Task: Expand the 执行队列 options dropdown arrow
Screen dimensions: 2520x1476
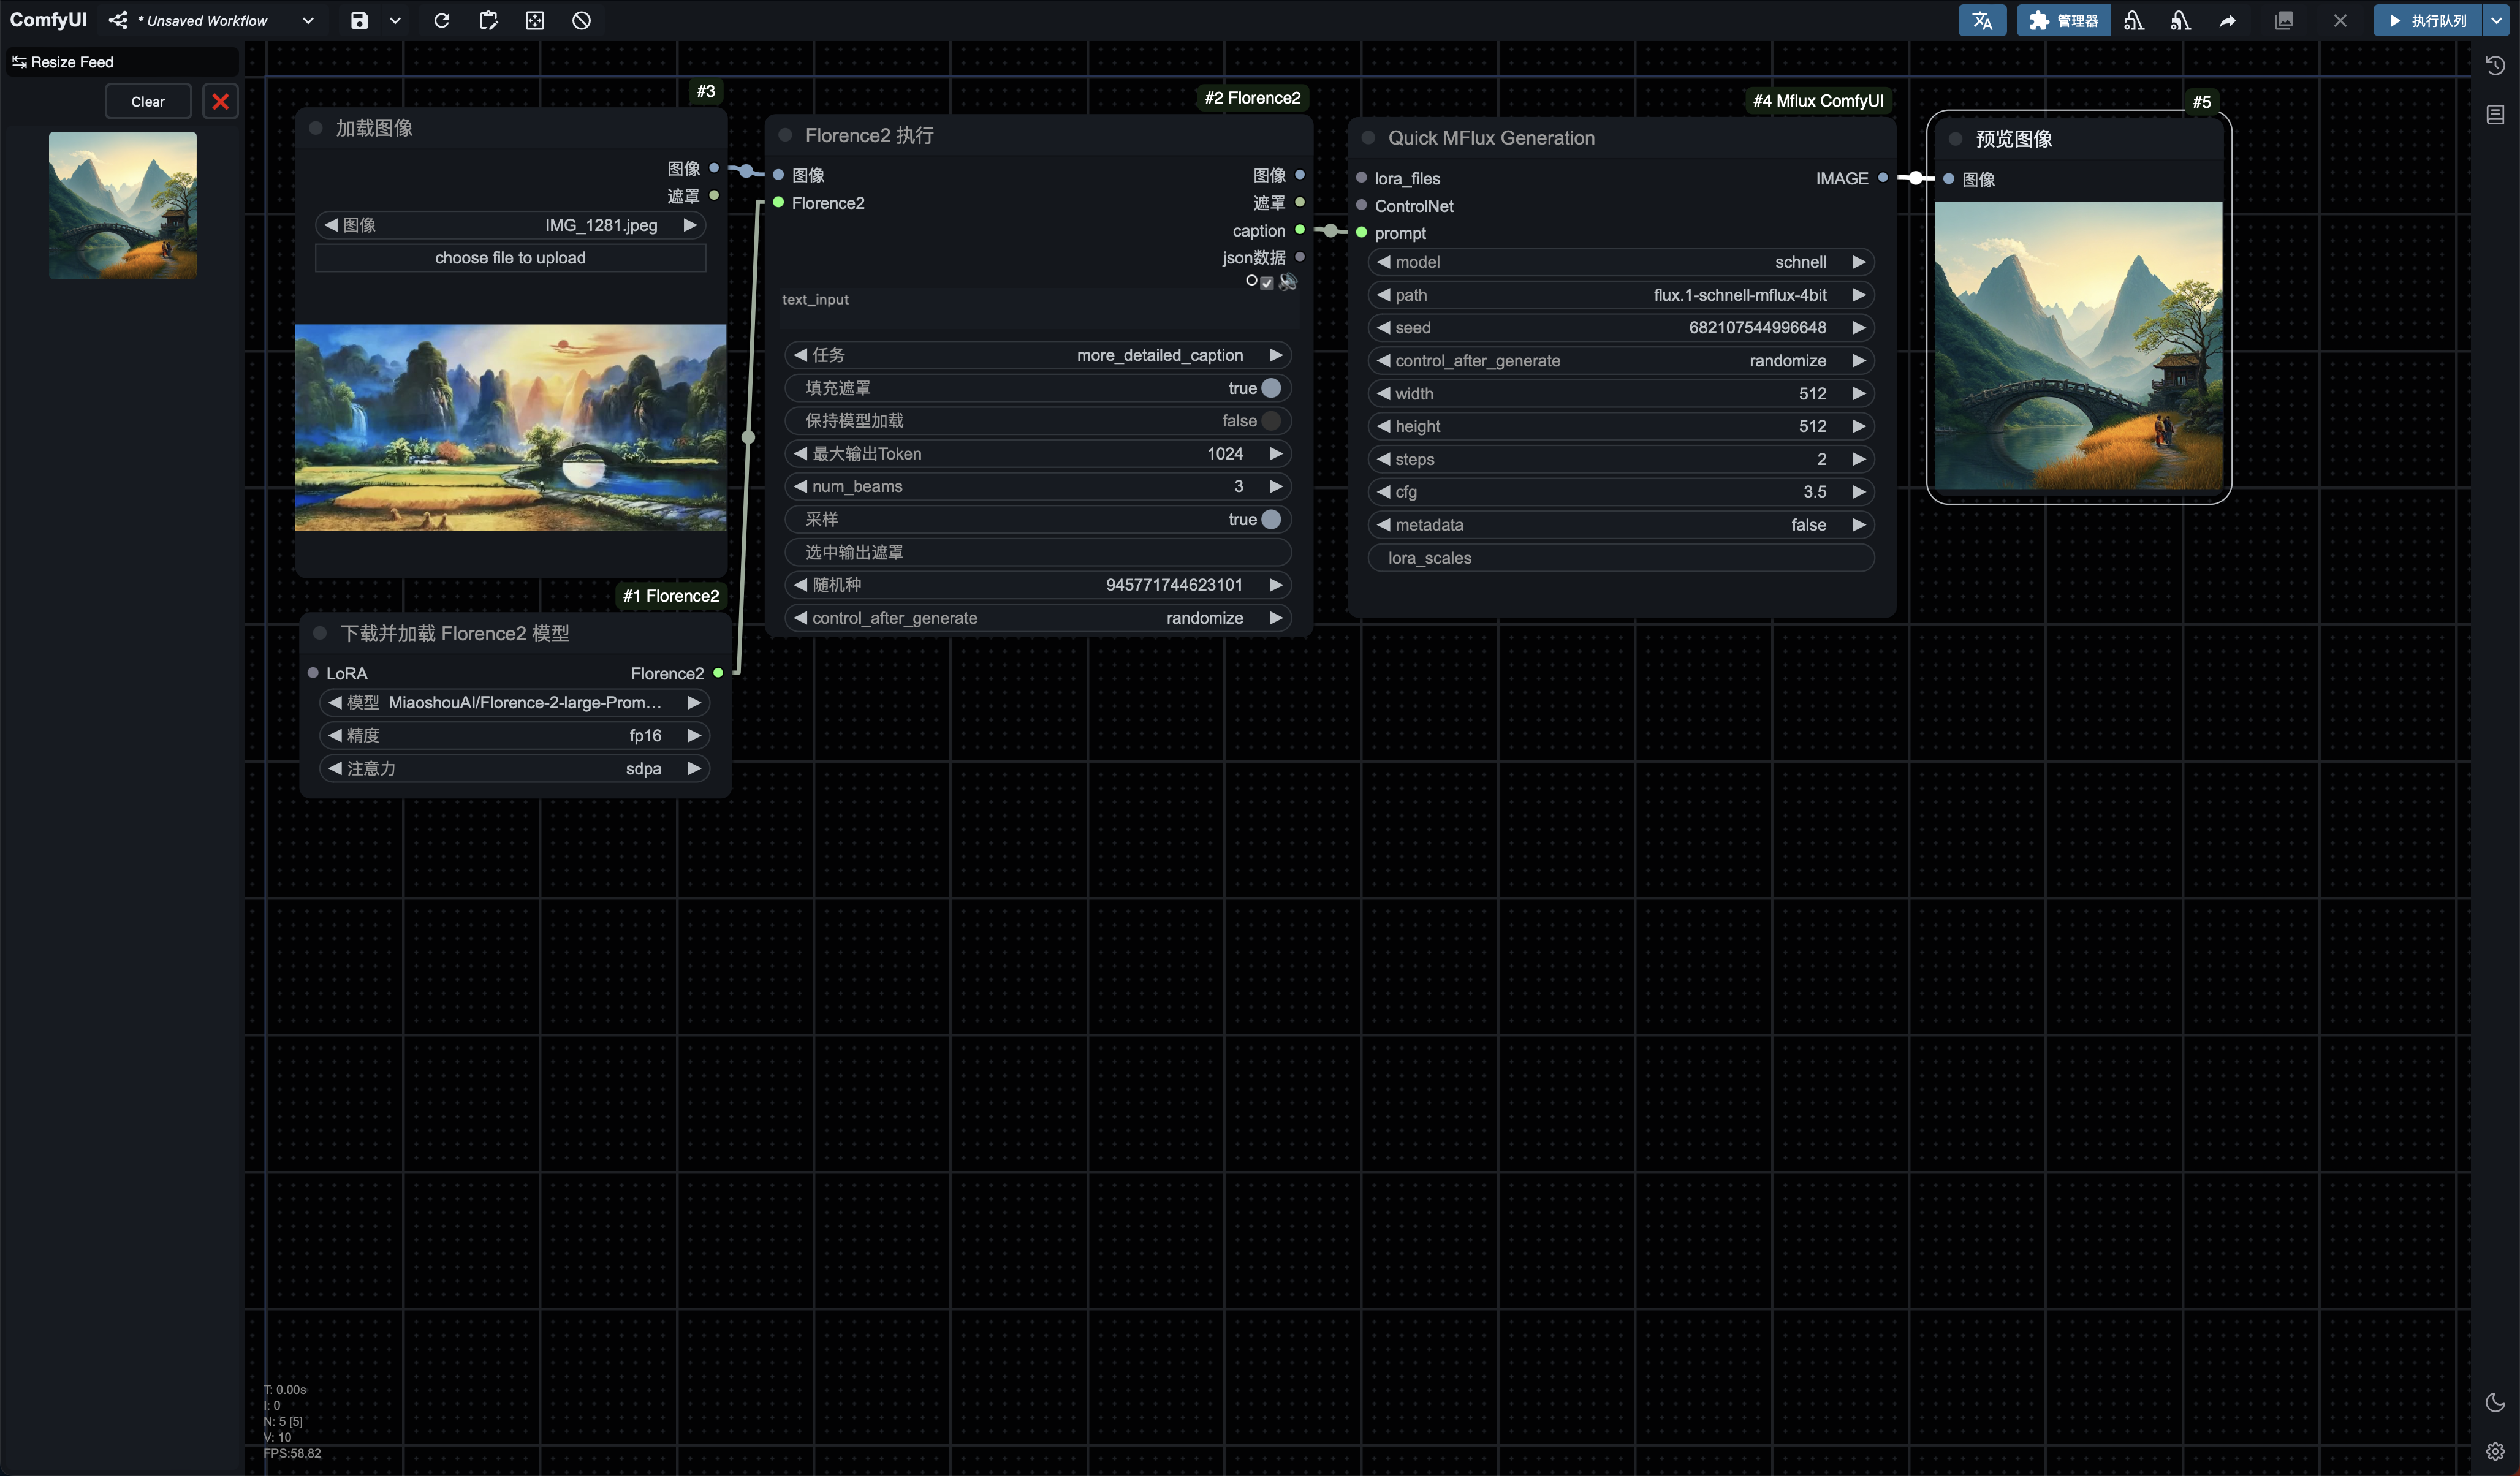Action: click(2497, 20)
